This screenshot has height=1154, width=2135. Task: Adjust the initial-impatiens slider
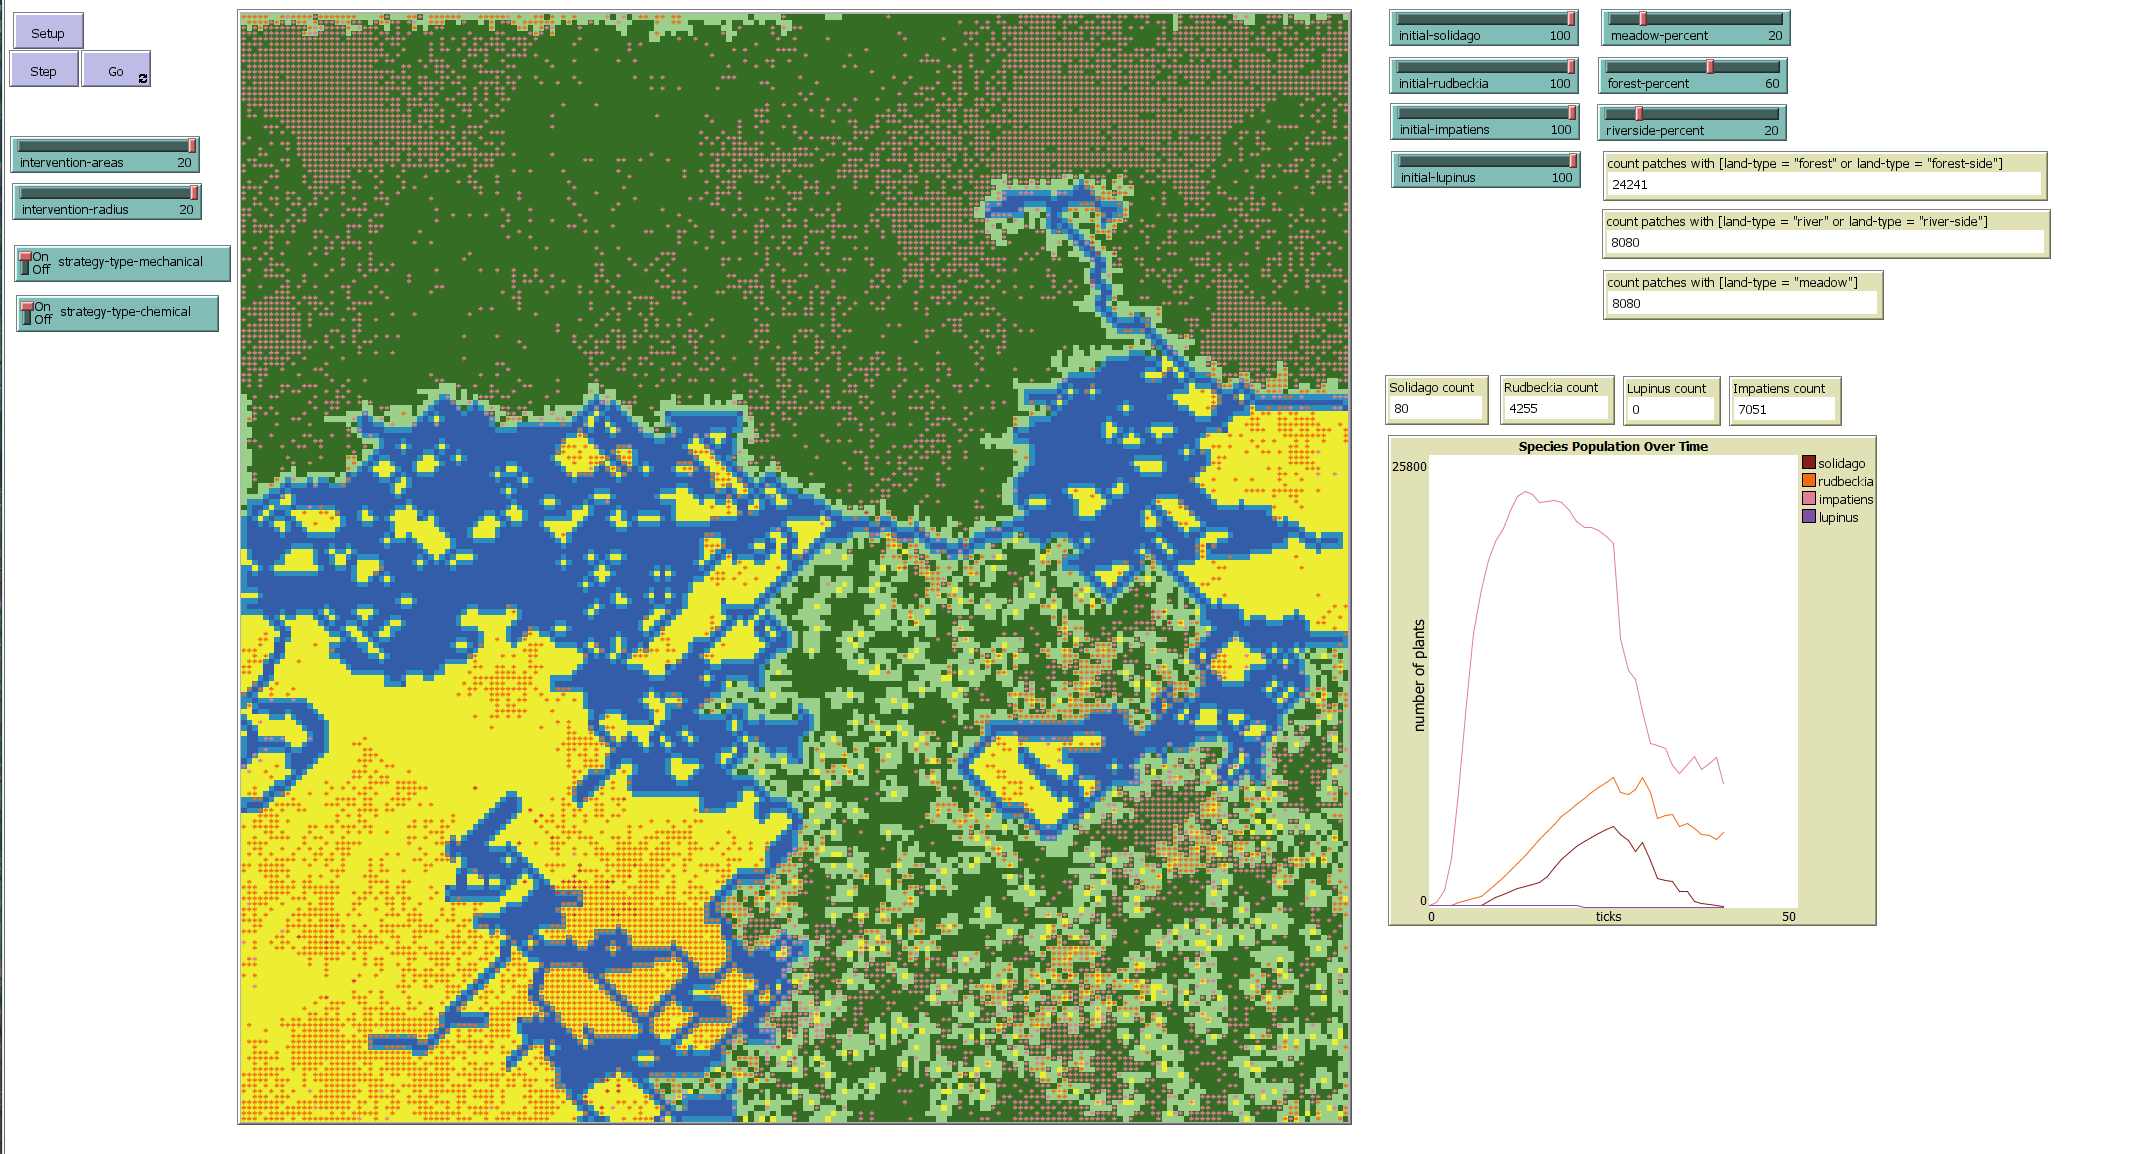point(1484,114)
